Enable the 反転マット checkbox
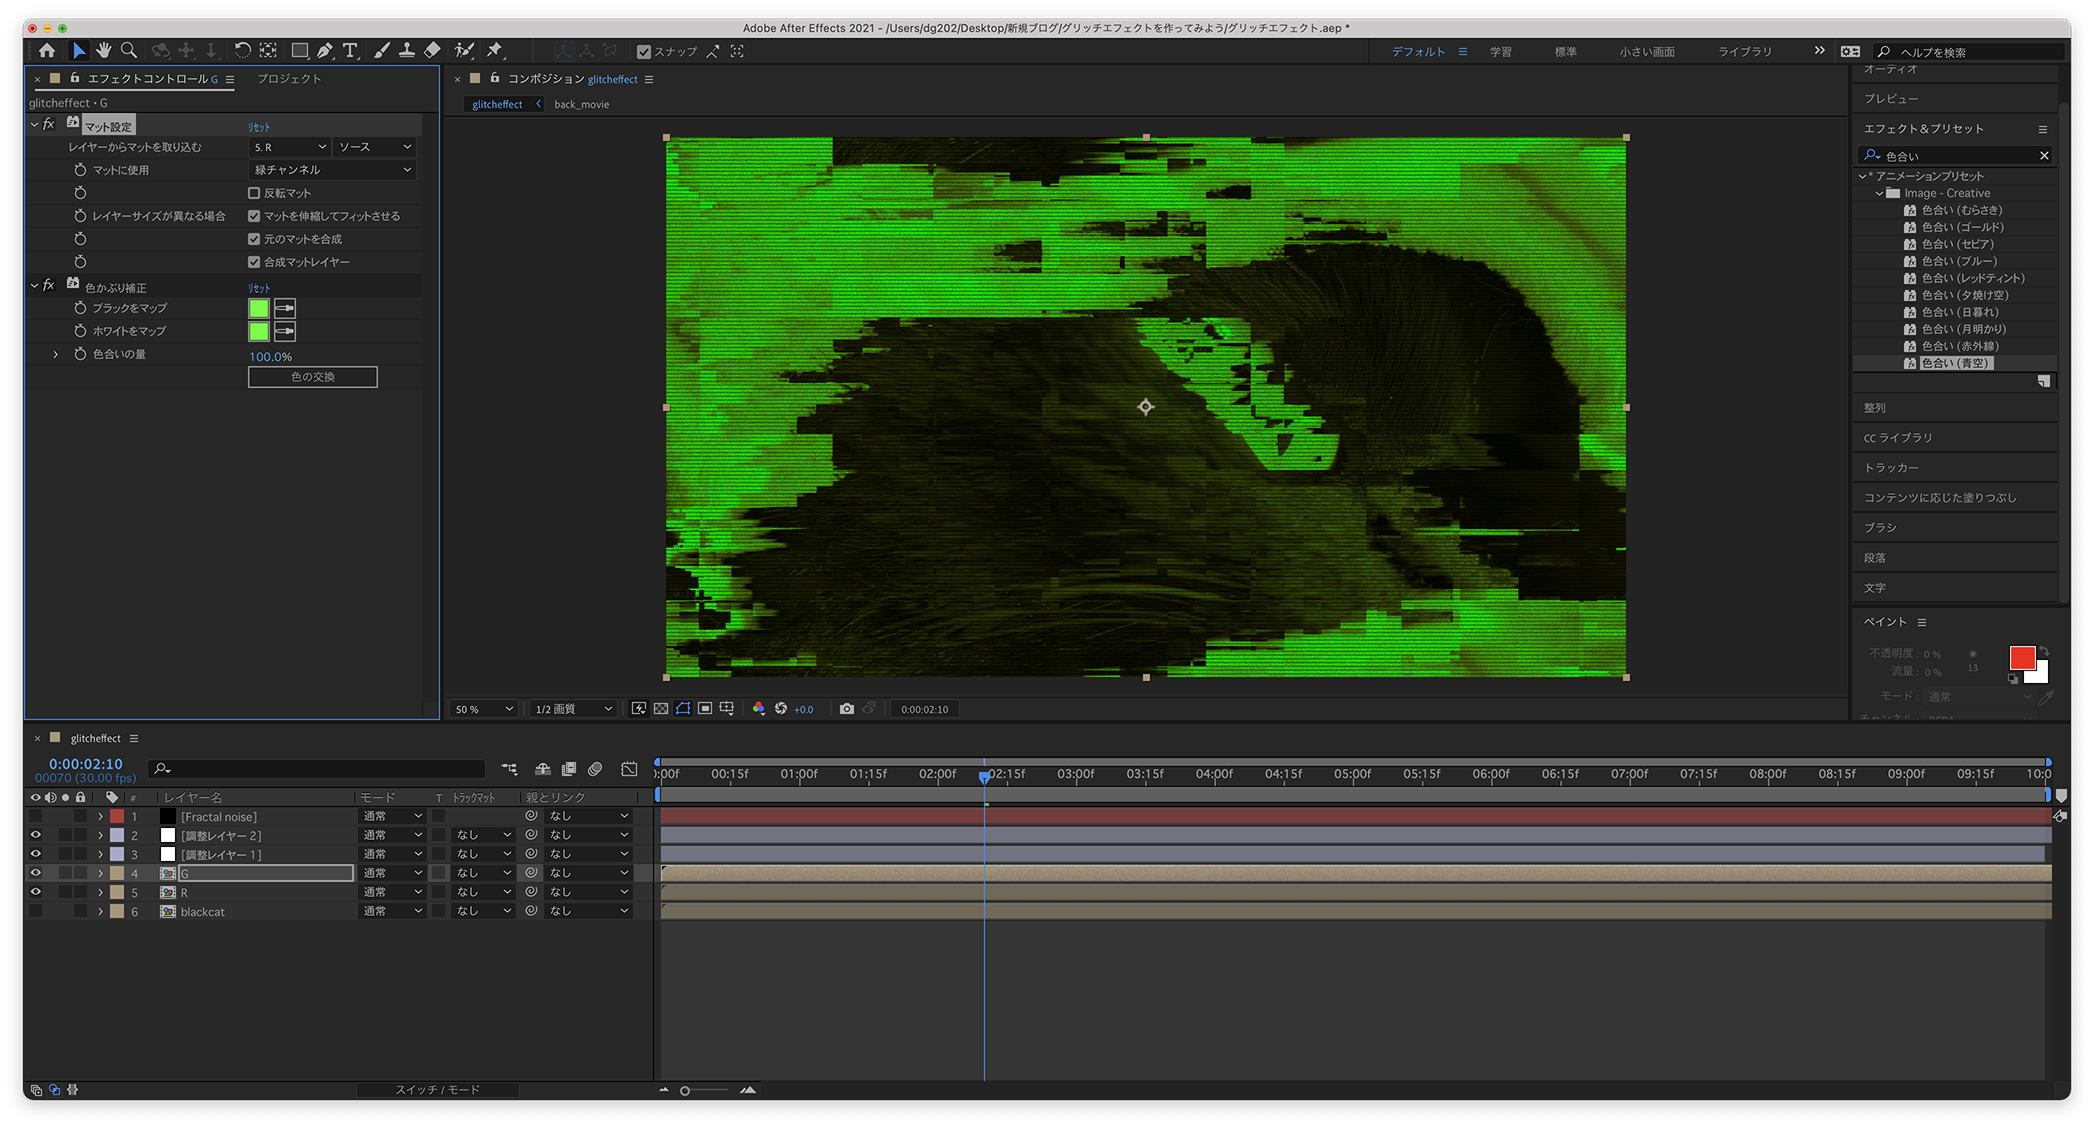This screenshot has height=1127, width=2094. [254, 193]
